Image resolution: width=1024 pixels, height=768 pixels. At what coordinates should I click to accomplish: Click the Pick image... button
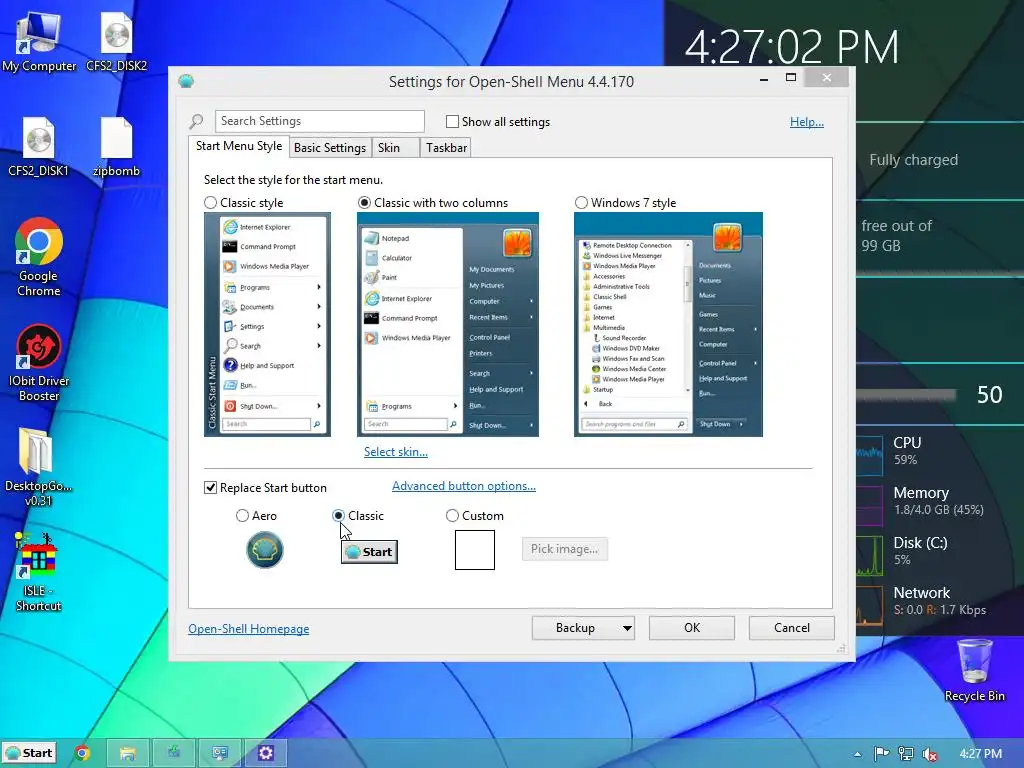pos(564,549)
